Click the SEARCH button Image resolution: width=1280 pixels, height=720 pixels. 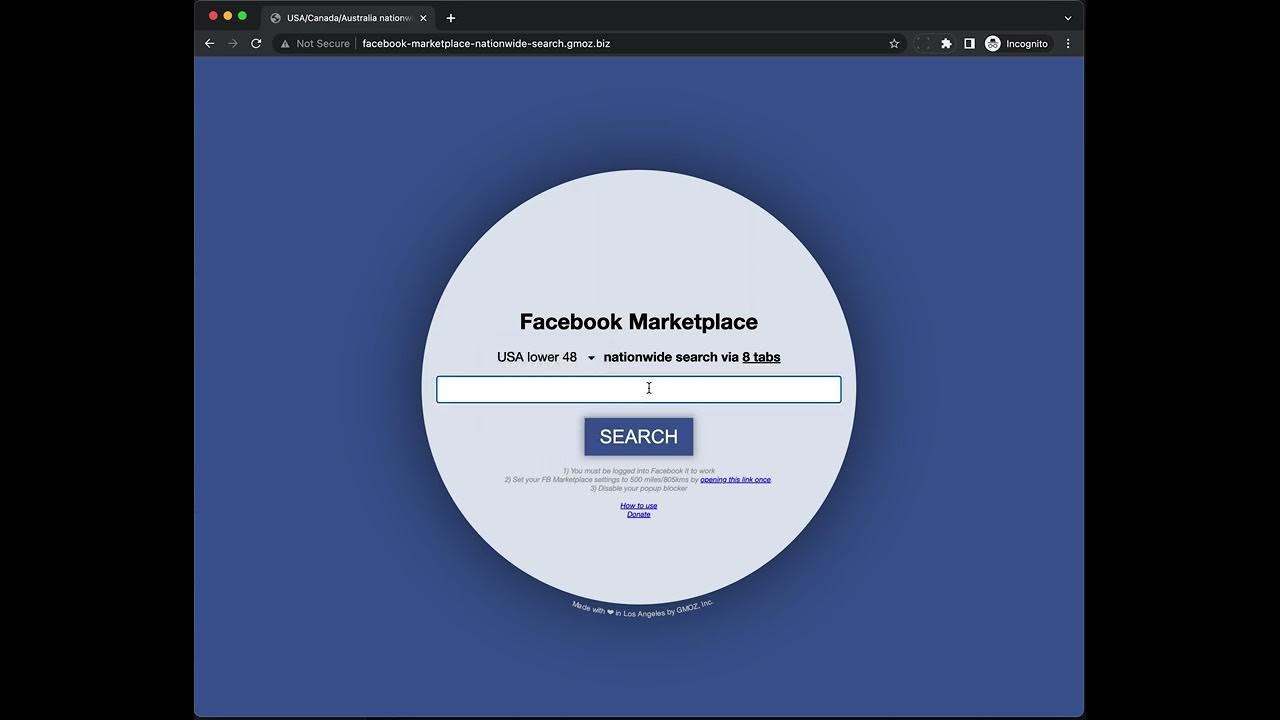tap(639, 436)
